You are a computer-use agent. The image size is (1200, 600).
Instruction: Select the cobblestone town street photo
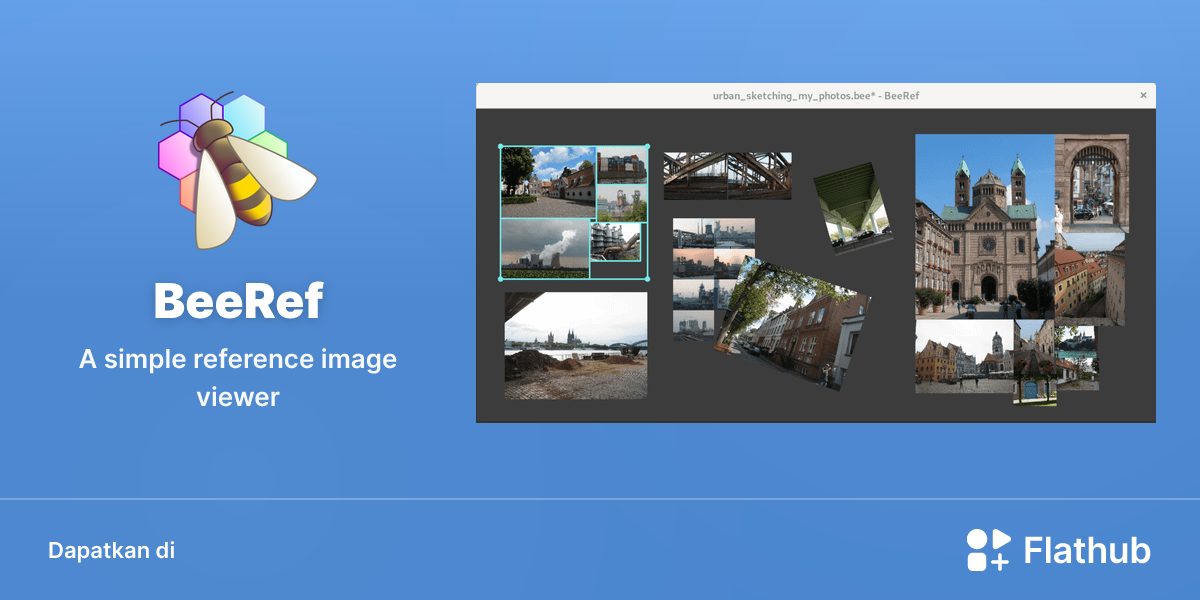tap(548, 182)
